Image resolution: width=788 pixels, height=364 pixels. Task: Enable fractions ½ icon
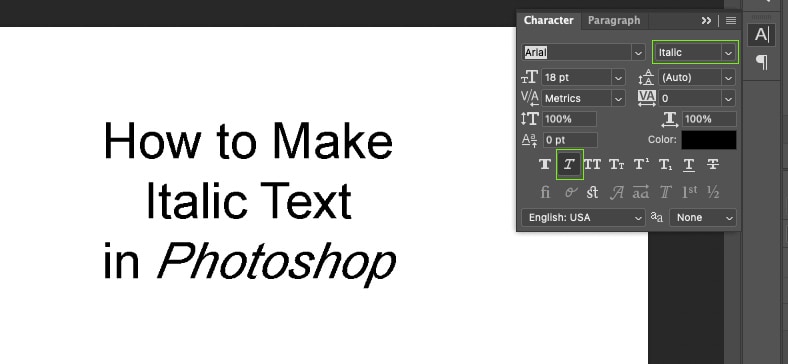tap(713, 192)
